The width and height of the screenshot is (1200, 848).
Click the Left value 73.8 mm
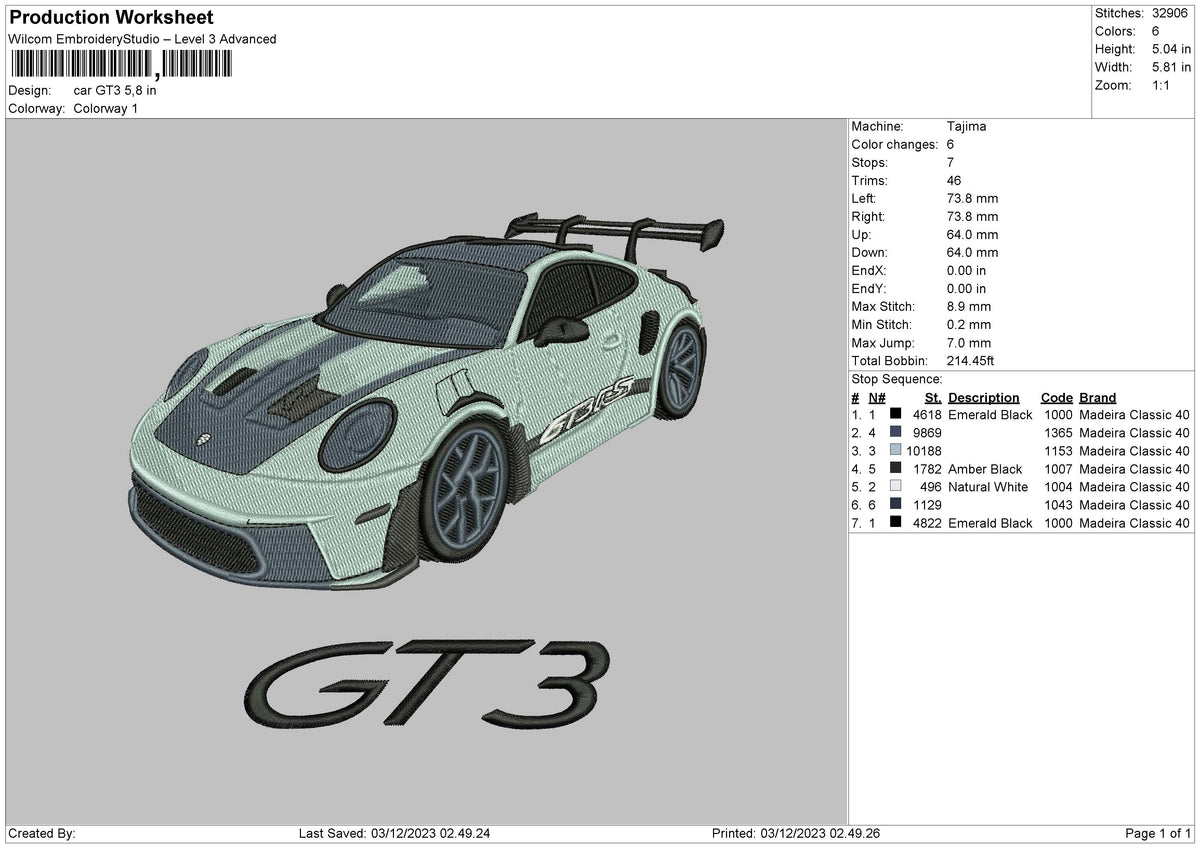point(972,199)
